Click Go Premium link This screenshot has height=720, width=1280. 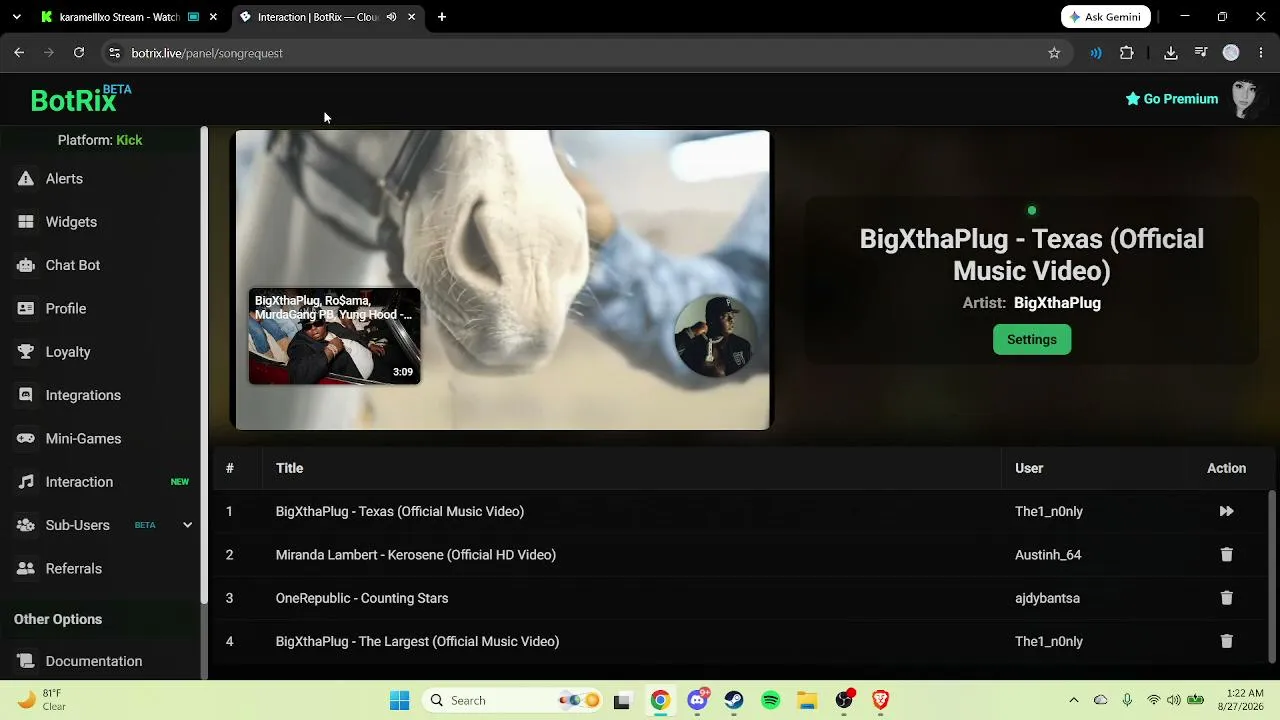click(x=1172, y=99)
